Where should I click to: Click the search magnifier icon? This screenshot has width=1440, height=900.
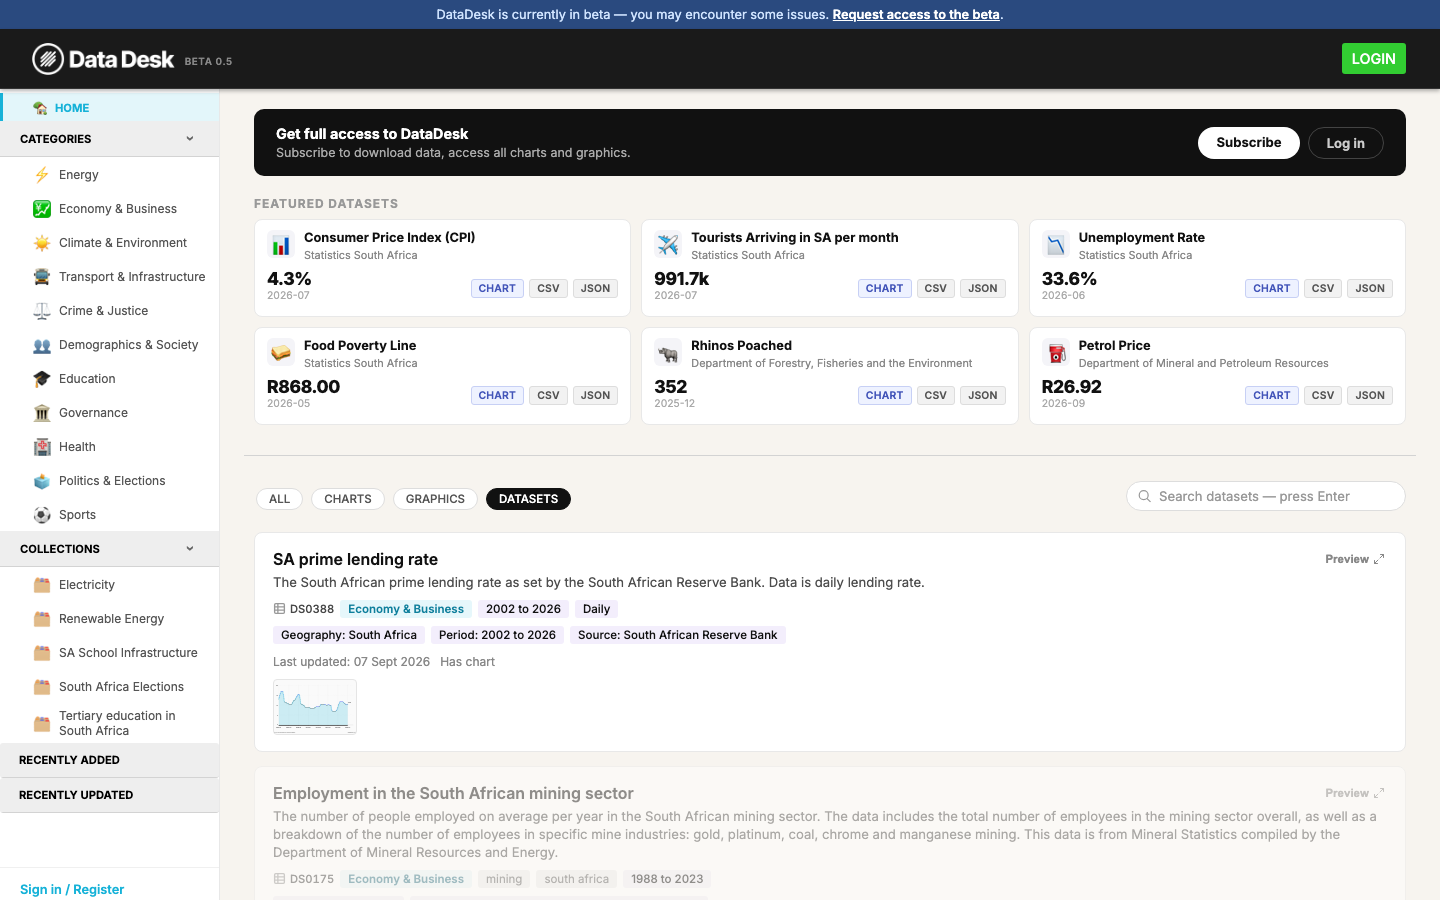pos(1145,496)
